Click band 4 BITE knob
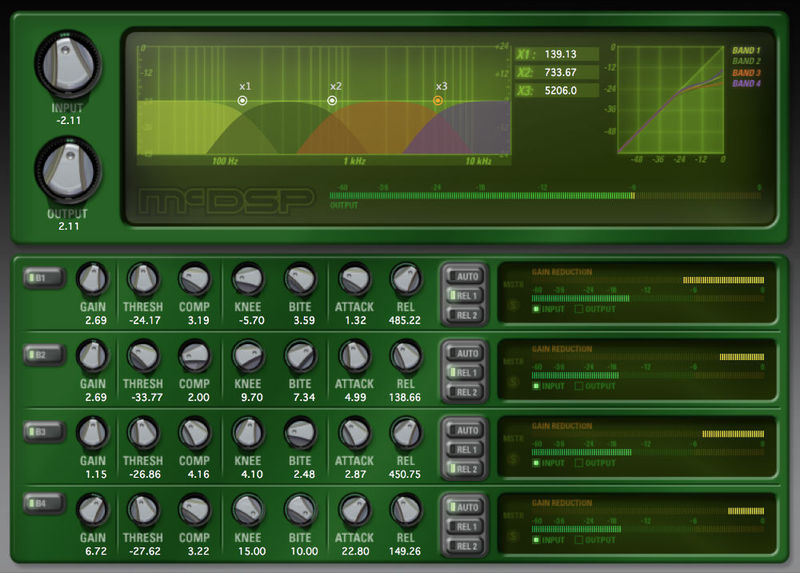Image resolution: width=800 pixels, height=573 pixels. point(300,509)
